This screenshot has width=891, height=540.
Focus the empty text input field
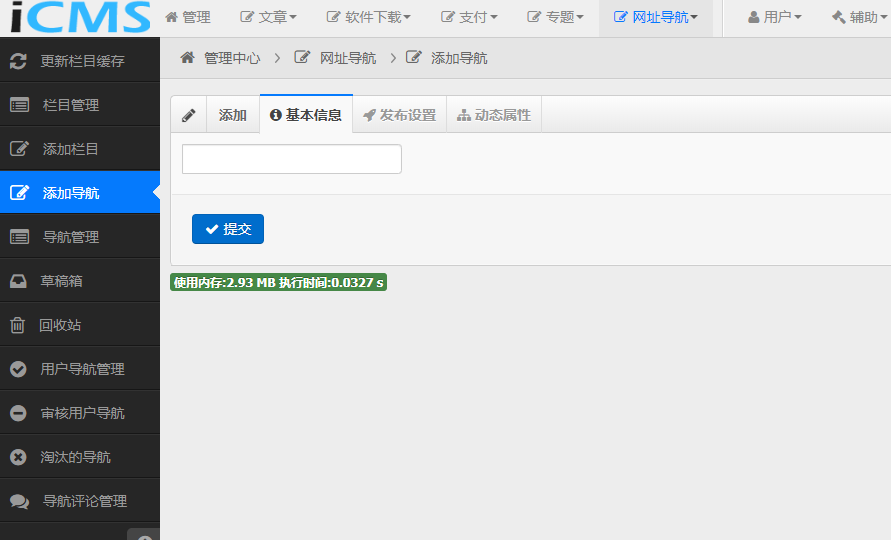(x=292, y=159)
